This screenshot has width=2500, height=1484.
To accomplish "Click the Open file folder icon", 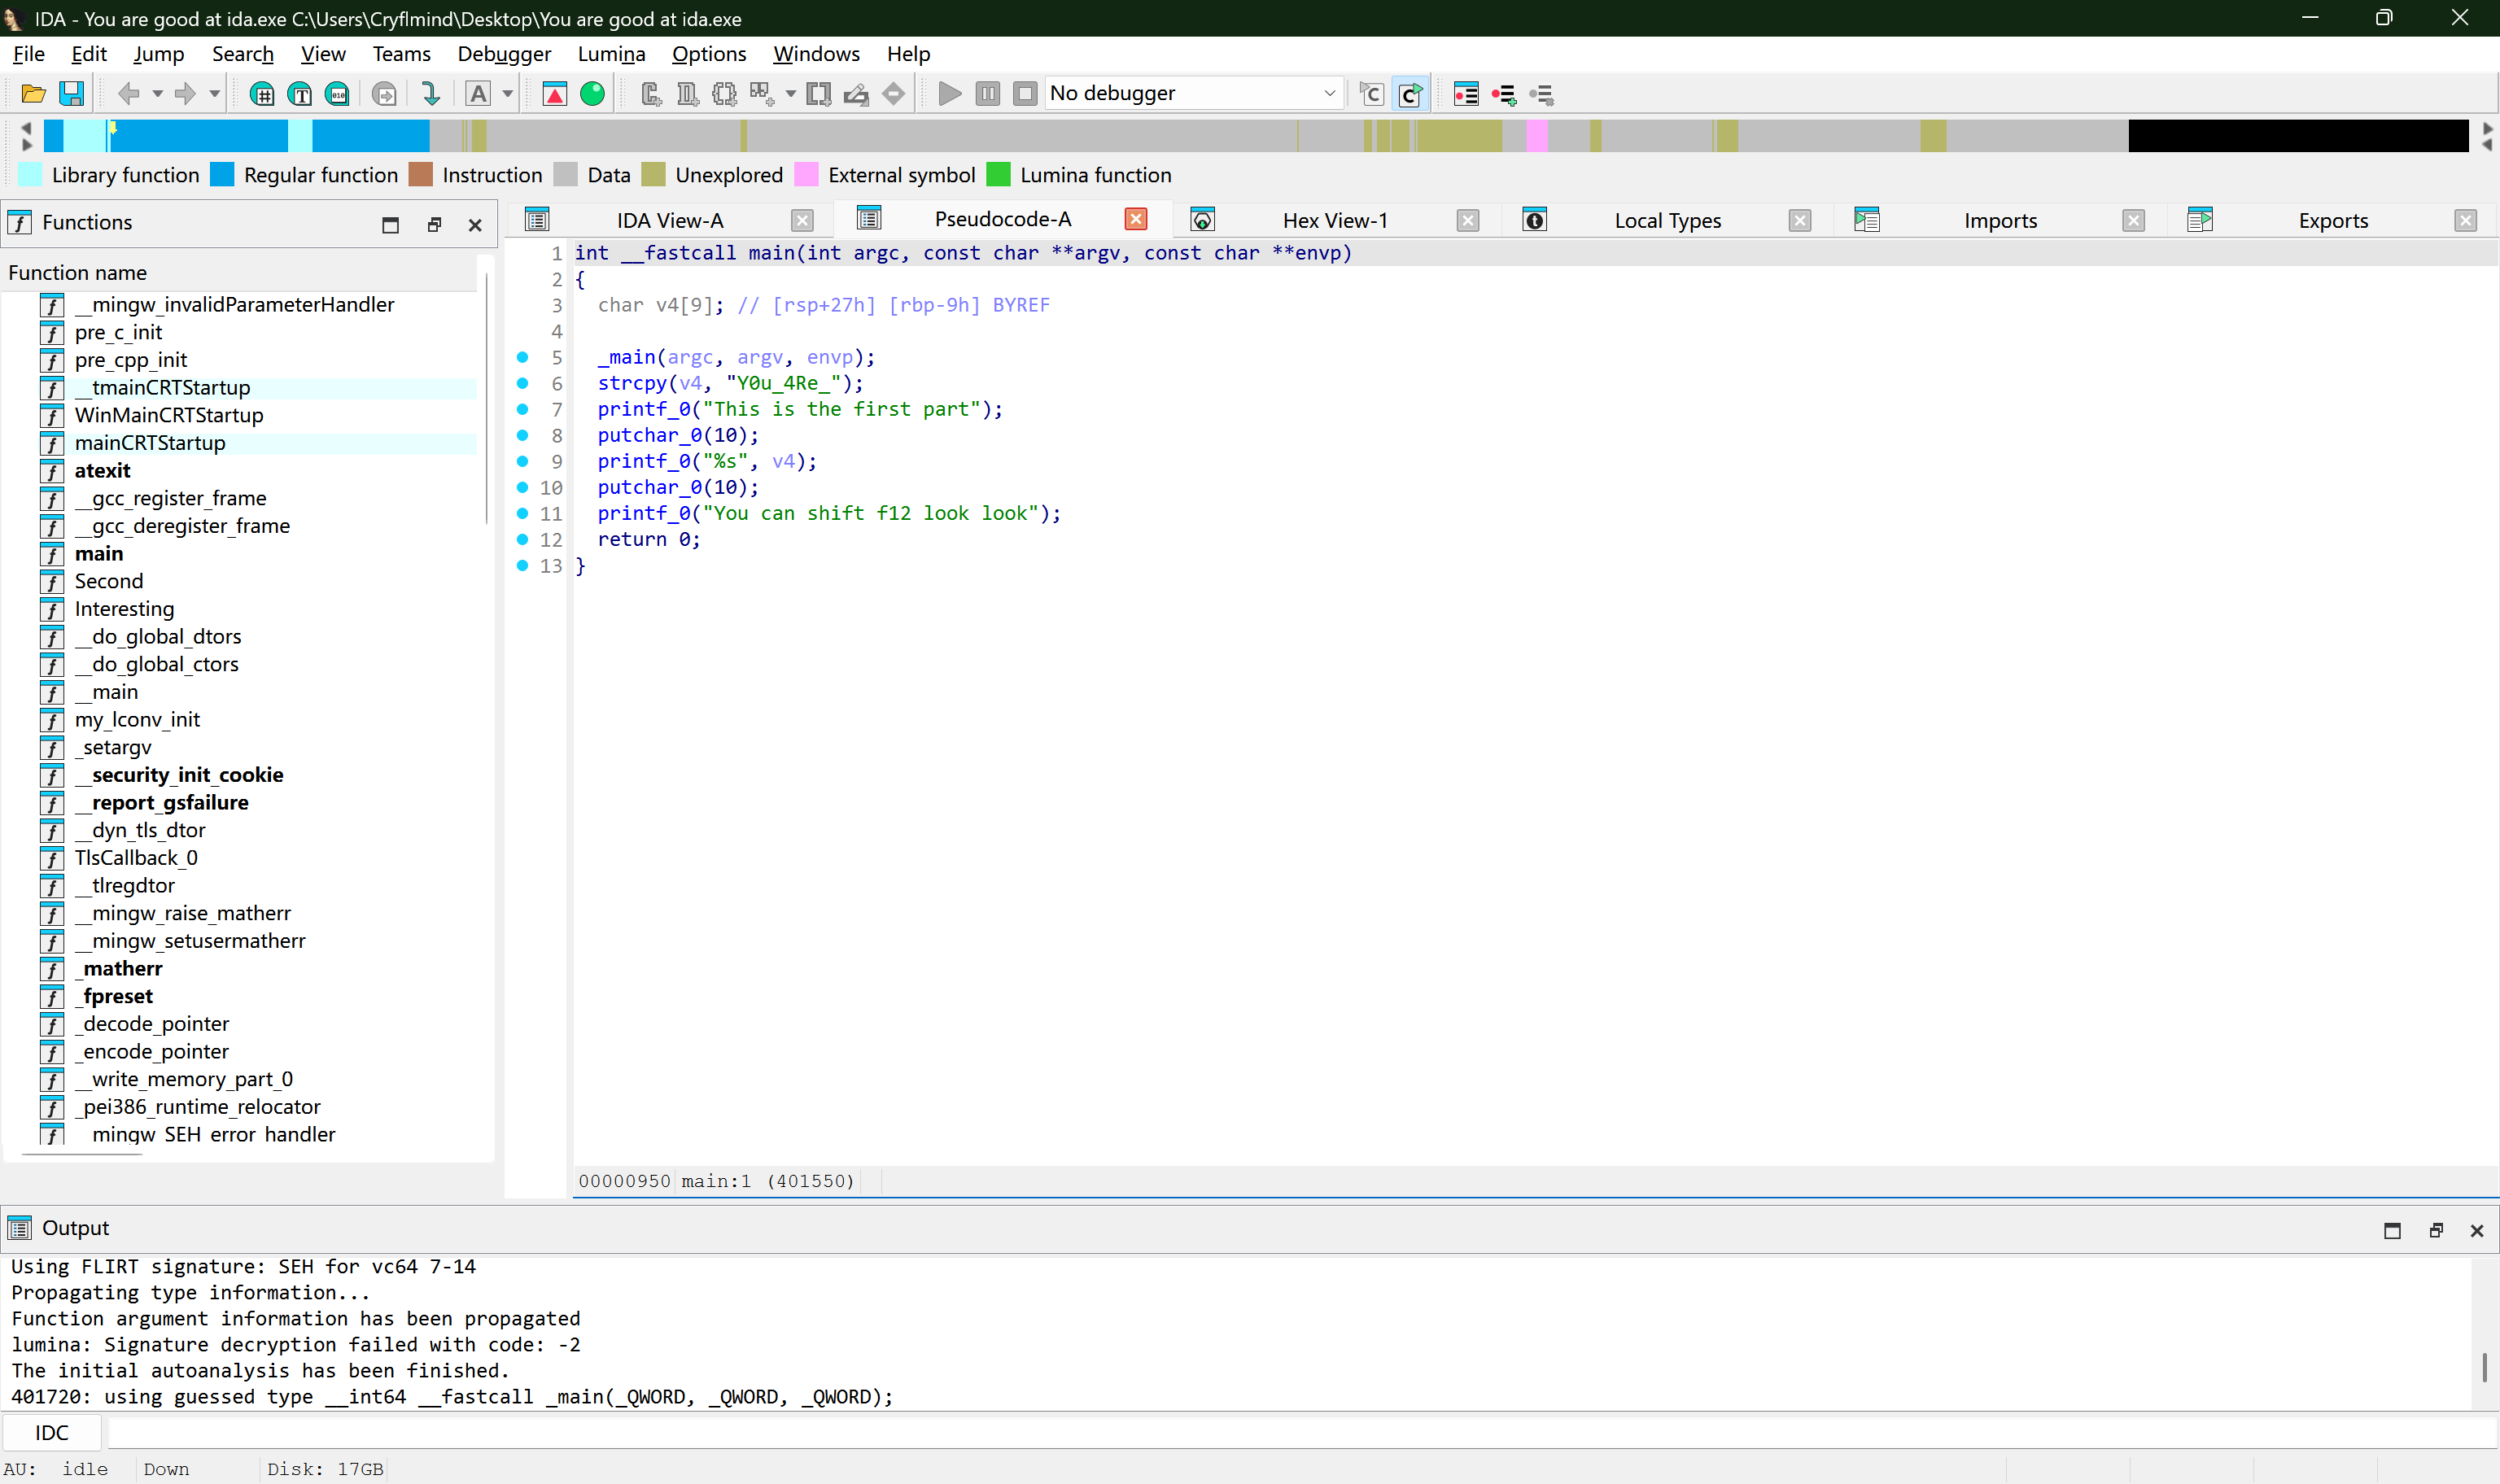I will point(33,94).
